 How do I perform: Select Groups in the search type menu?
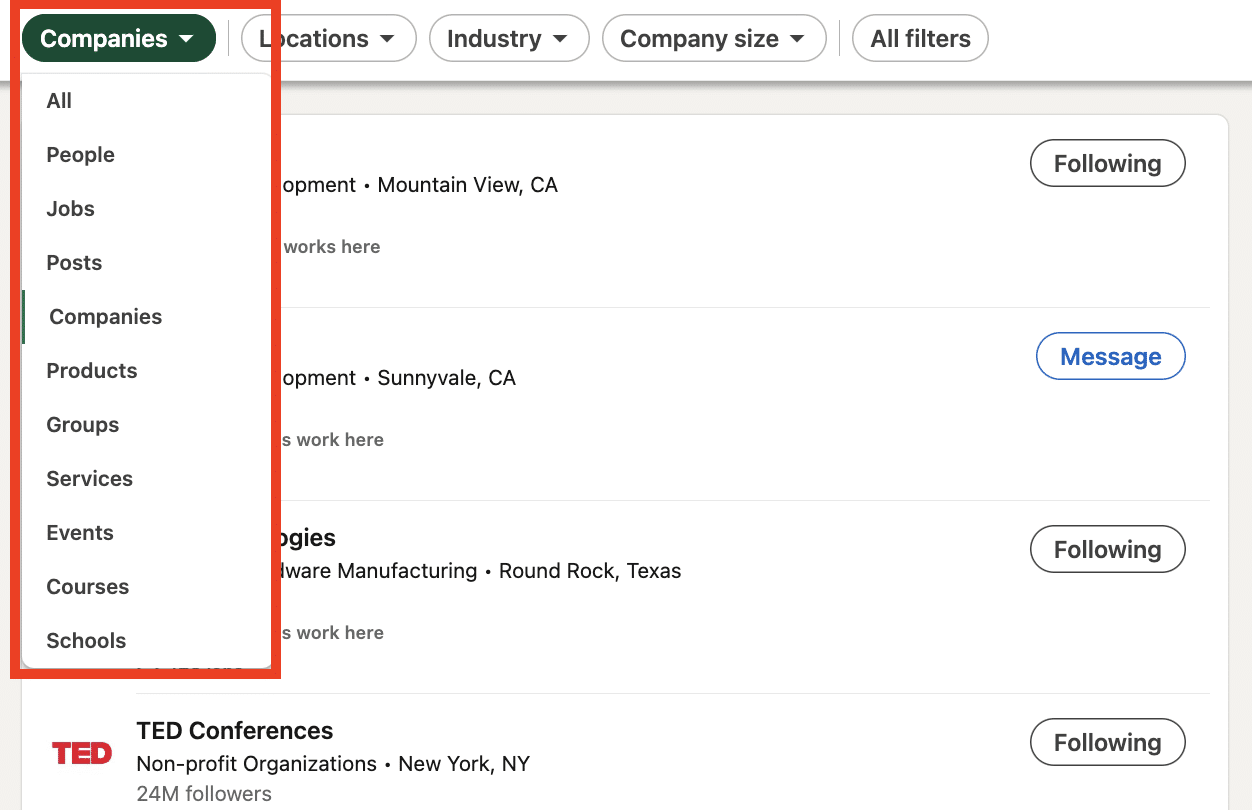82,424
